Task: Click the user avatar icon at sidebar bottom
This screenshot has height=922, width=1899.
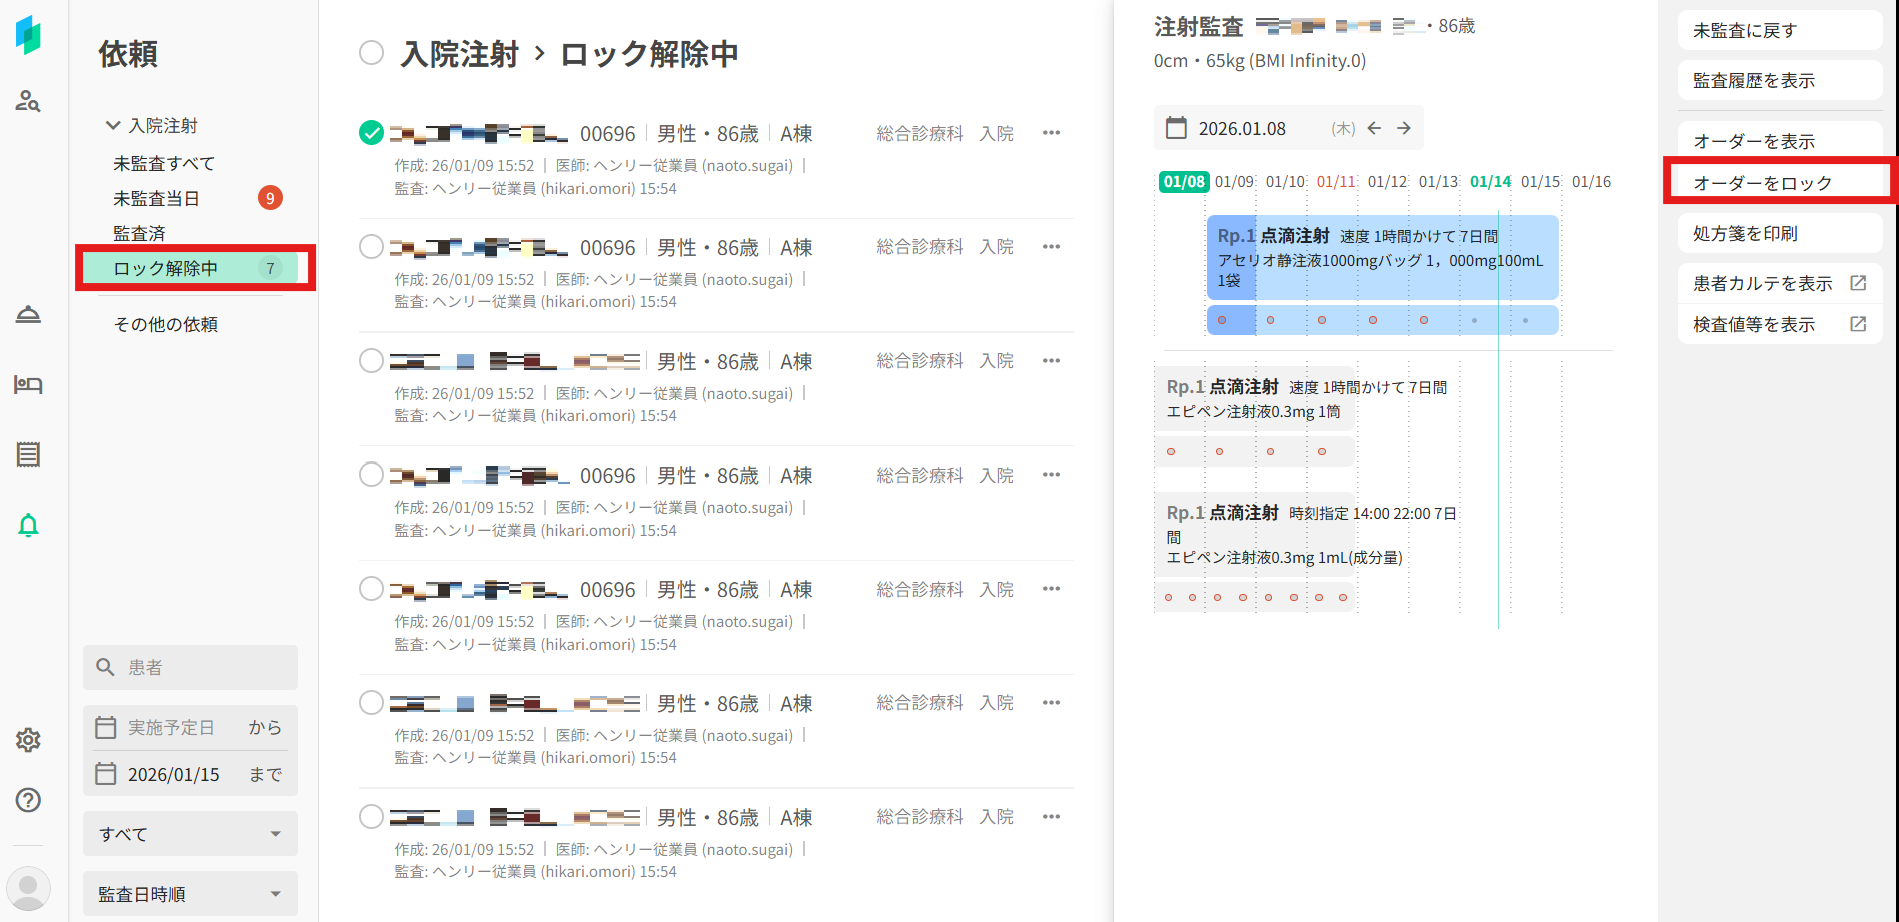Action: coord(28,888)
